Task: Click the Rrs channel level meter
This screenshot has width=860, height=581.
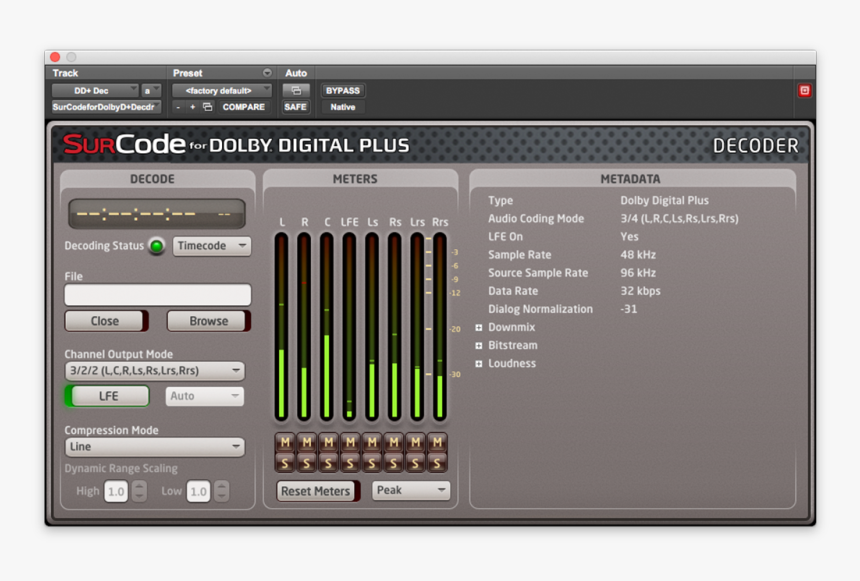Action: point(439,326)
